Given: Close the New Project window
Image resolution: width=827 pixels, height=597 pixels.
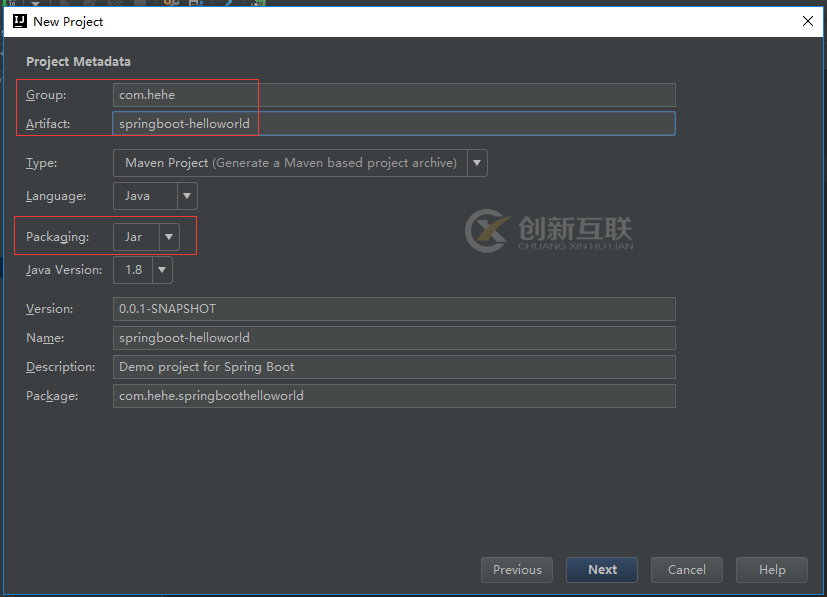Looking at the screenshot, I should click(x=807, y=21).
